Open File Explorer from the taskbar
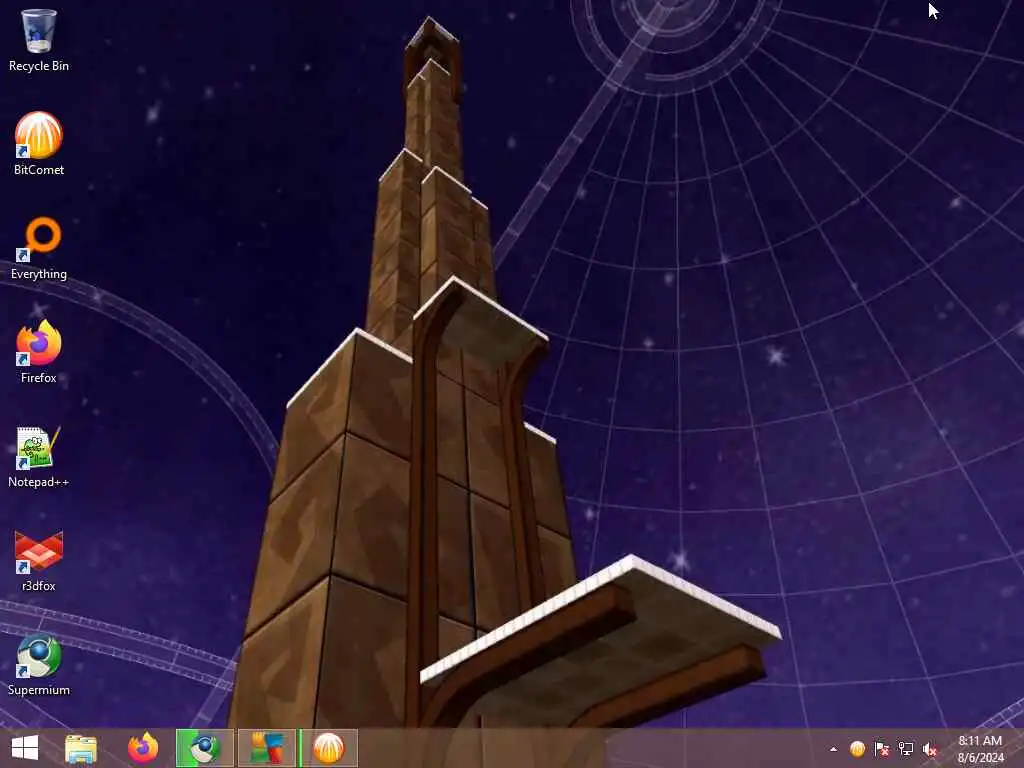The height and width of the screenshot is (768, 1024). click(81, 748)
